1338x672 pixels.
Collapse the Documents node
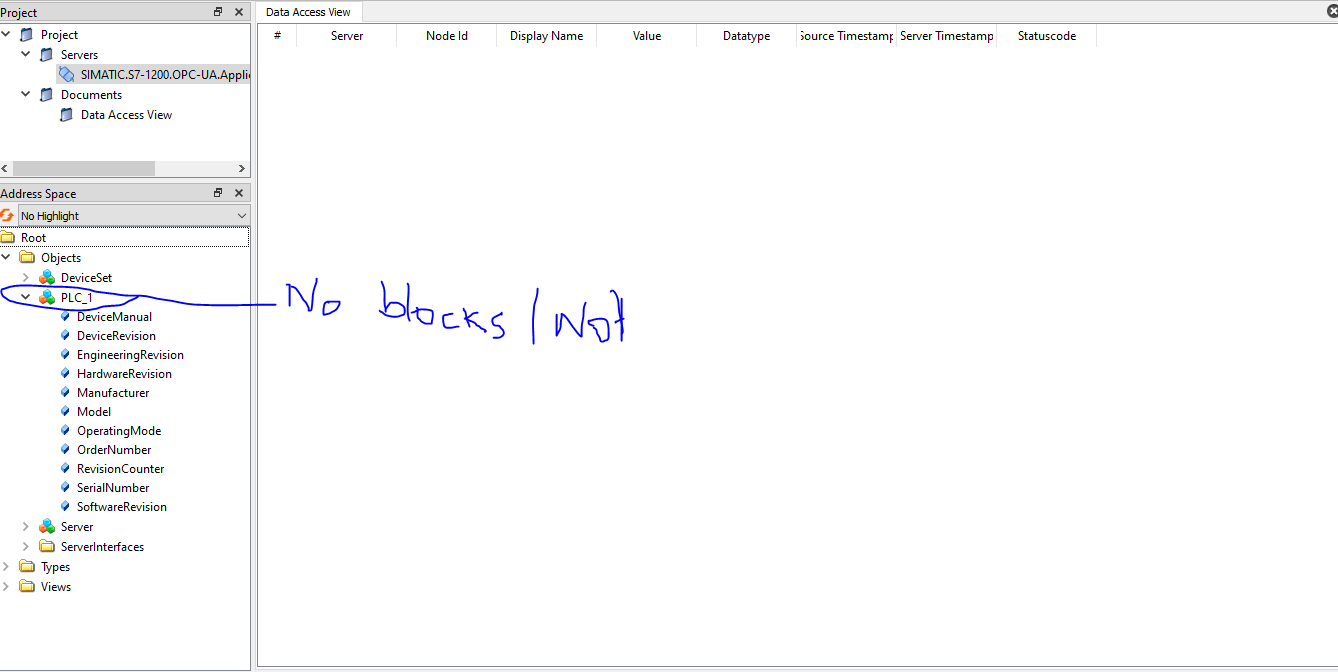pos(26,95)
